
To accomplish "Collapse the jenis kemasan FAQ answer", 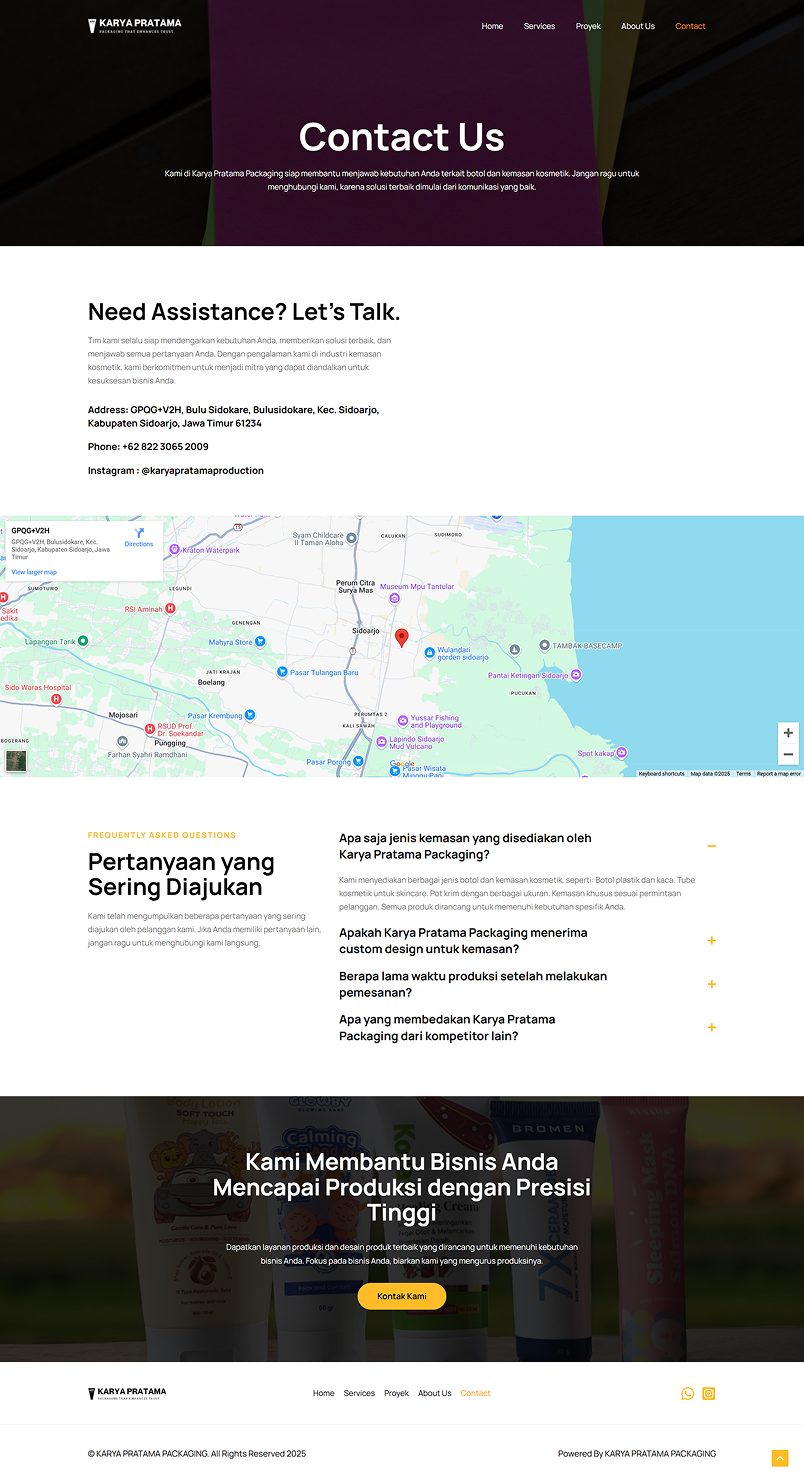I will [x=711, y=846].
